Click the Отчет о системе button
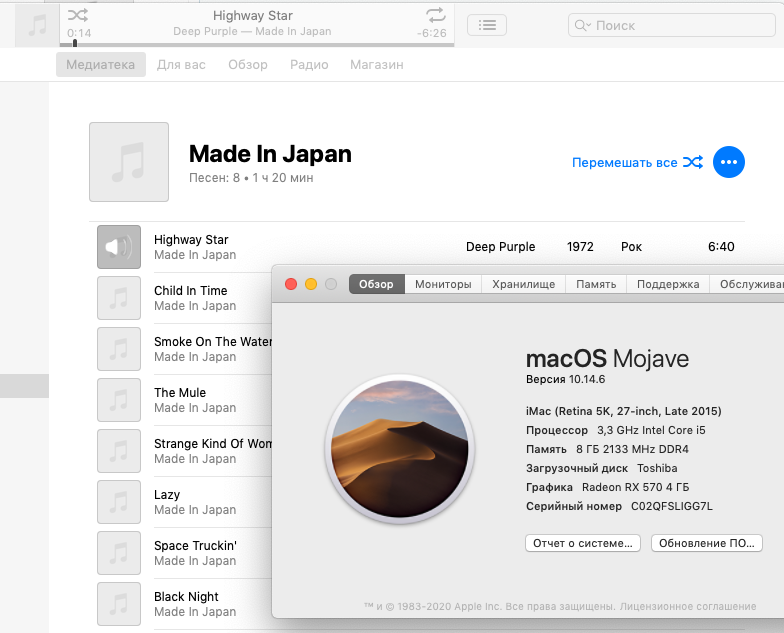Image resolution: width=784 pixels, height=633 pixels. (x=582, y=543)
